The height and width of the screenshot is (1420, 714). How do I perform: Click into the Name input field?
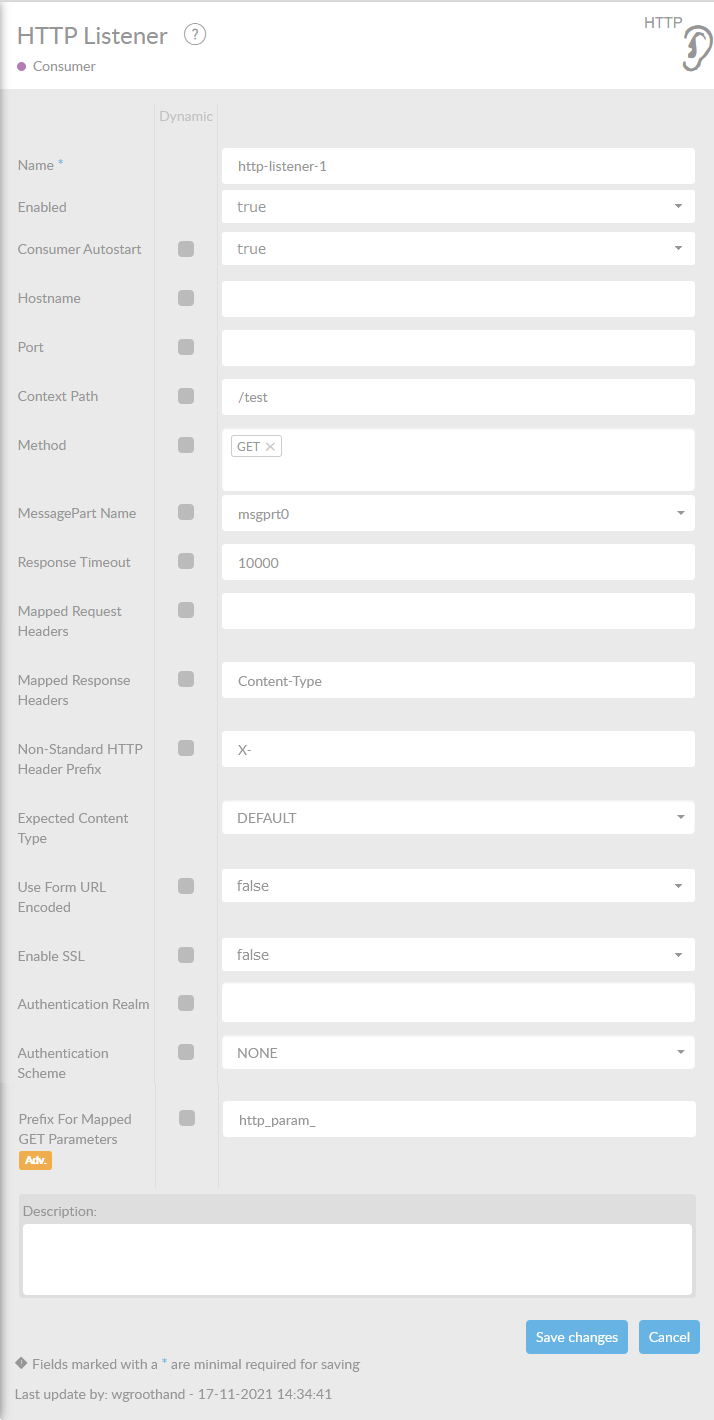458,166
